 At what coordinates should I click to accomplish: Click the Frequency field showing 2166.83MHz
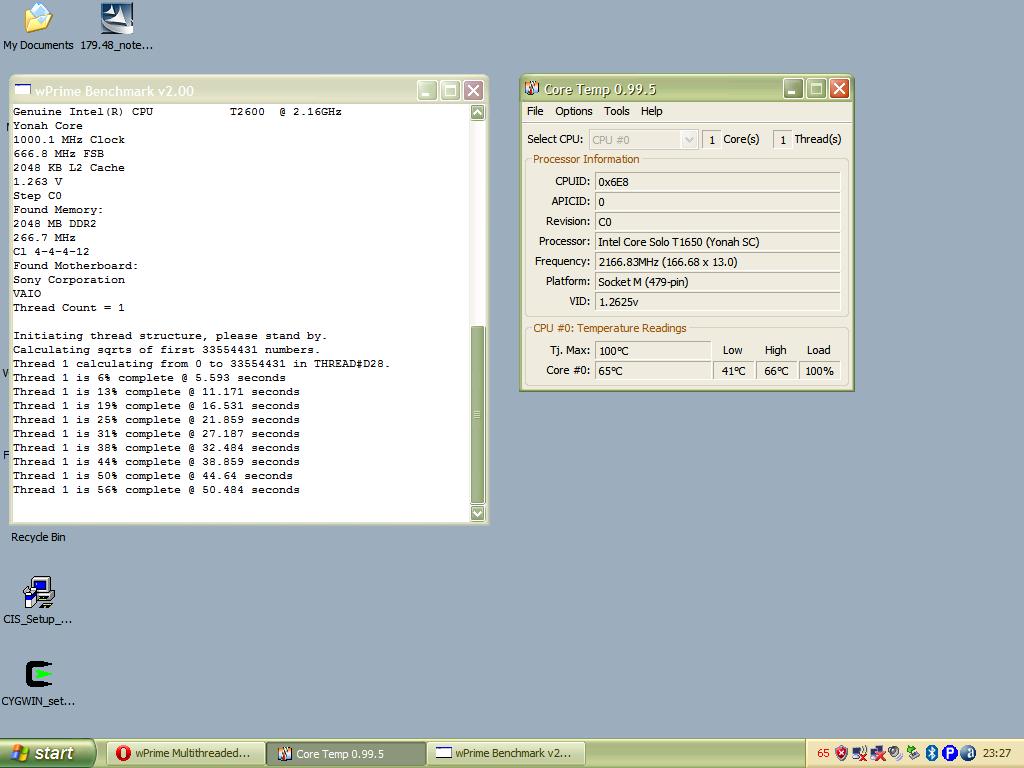(x=717, y=262)
